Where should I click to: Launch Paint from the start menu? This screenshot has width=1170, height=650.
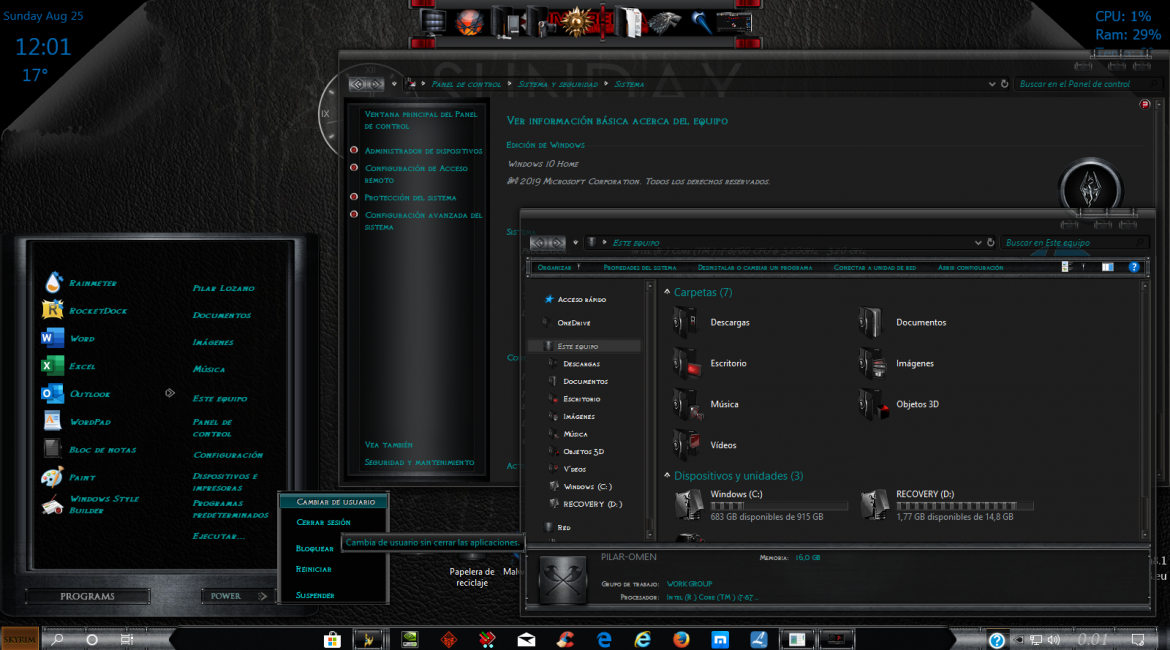click(69, 477)
